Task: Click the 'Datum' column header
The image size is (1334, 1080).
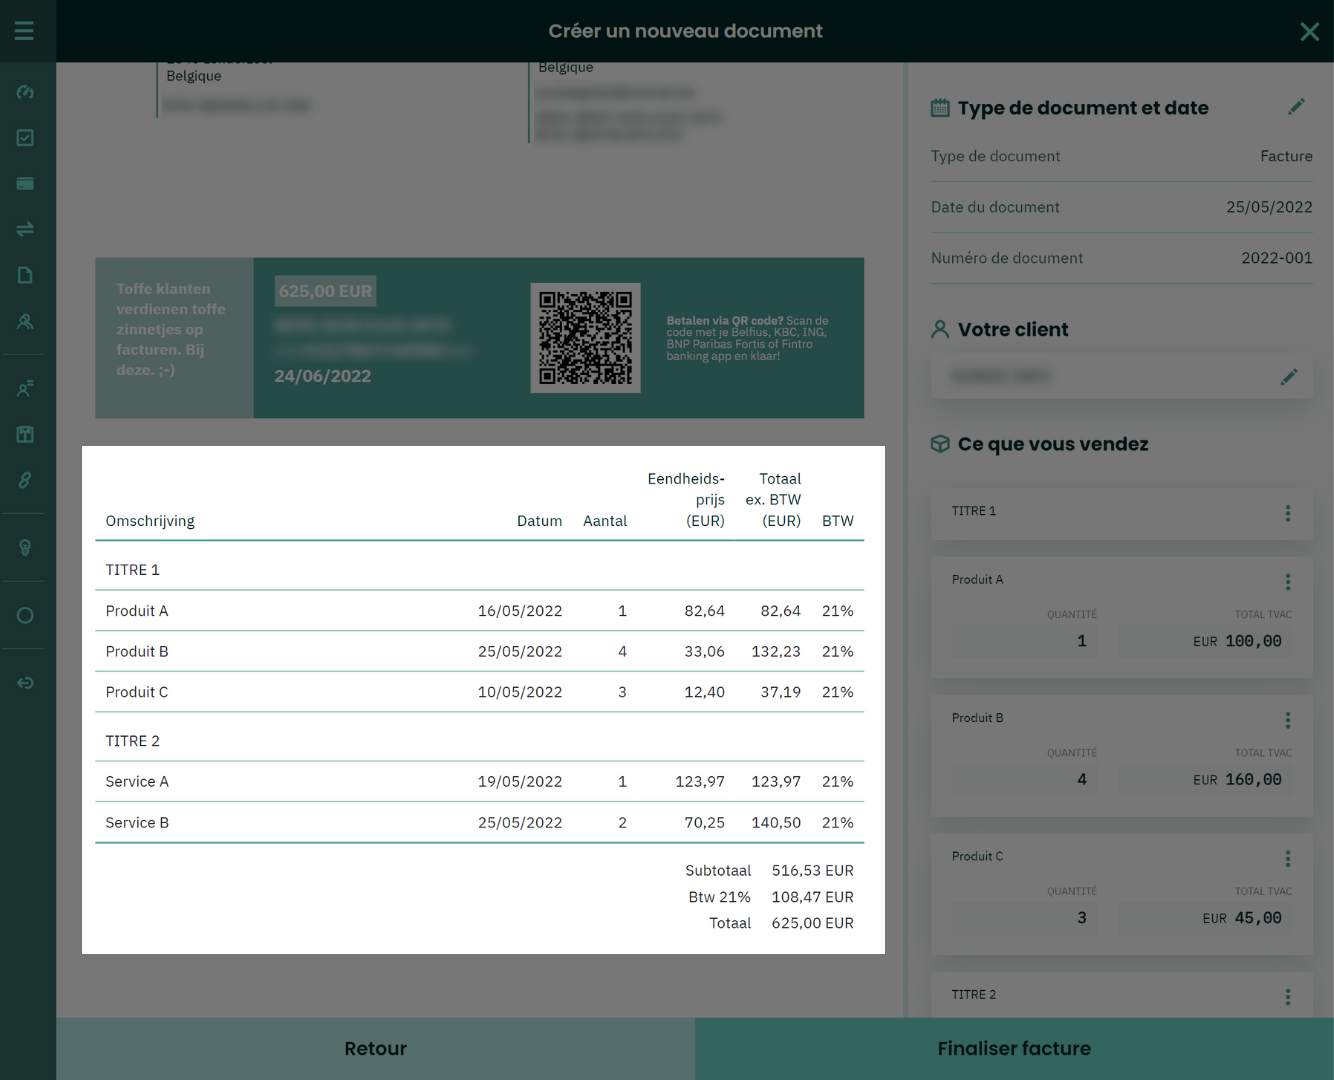Action: 539,521
